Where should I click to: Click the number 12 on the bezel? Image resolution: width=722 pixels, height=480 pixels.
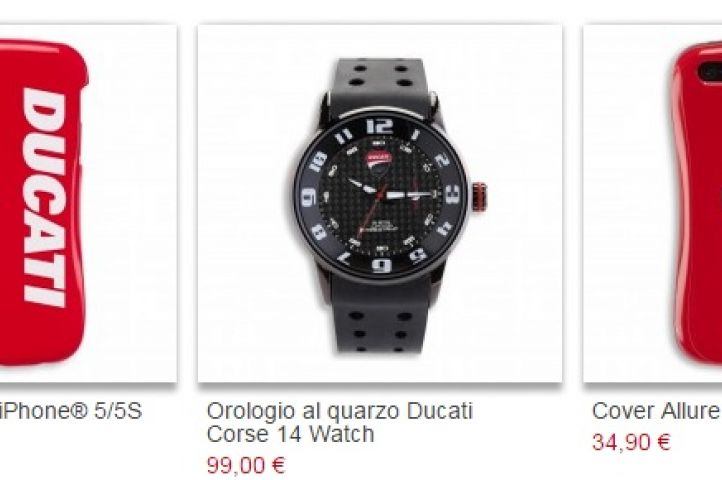[380, 126]
